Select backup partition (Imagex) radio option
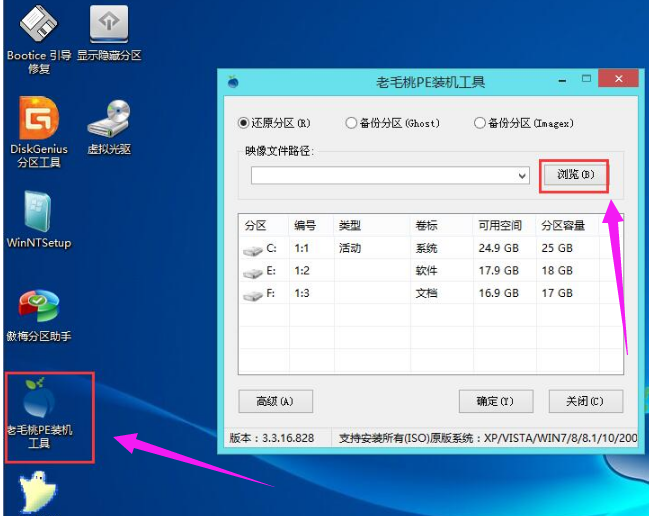Screen dimensions: 649x516 pyautogui.click(x=480, y=123)
